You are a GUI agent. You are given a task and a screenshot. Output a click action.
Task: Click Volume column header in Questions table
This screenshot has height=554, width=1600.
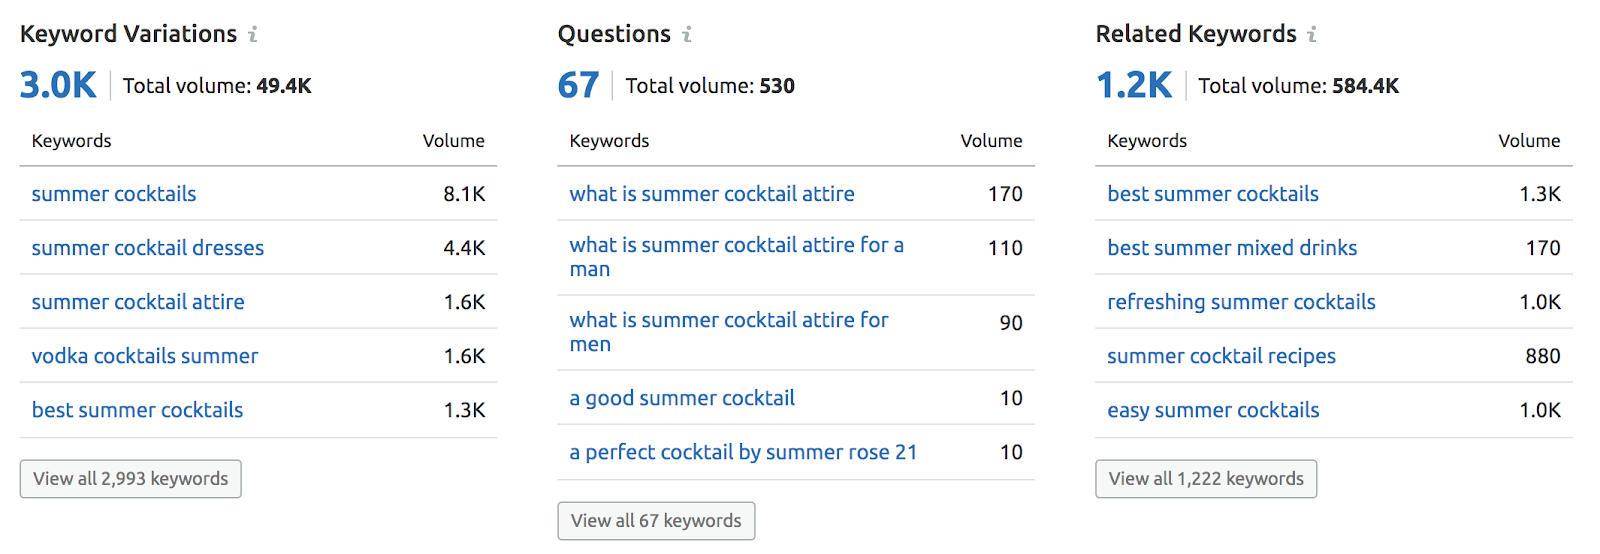point(991,141)
